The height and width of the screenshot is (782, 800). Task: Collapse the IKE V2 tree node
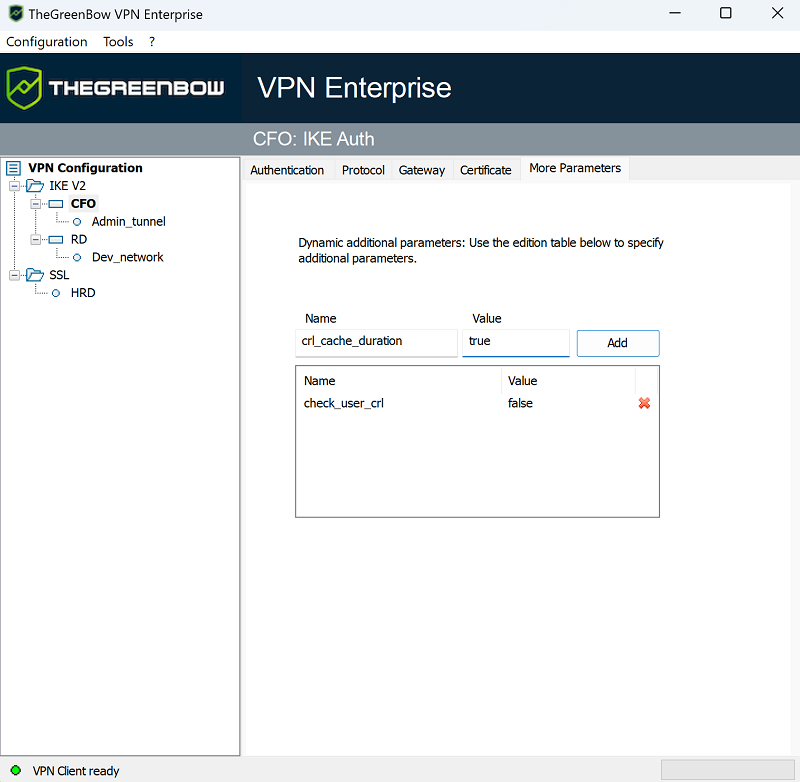click(x=14, y=186)
